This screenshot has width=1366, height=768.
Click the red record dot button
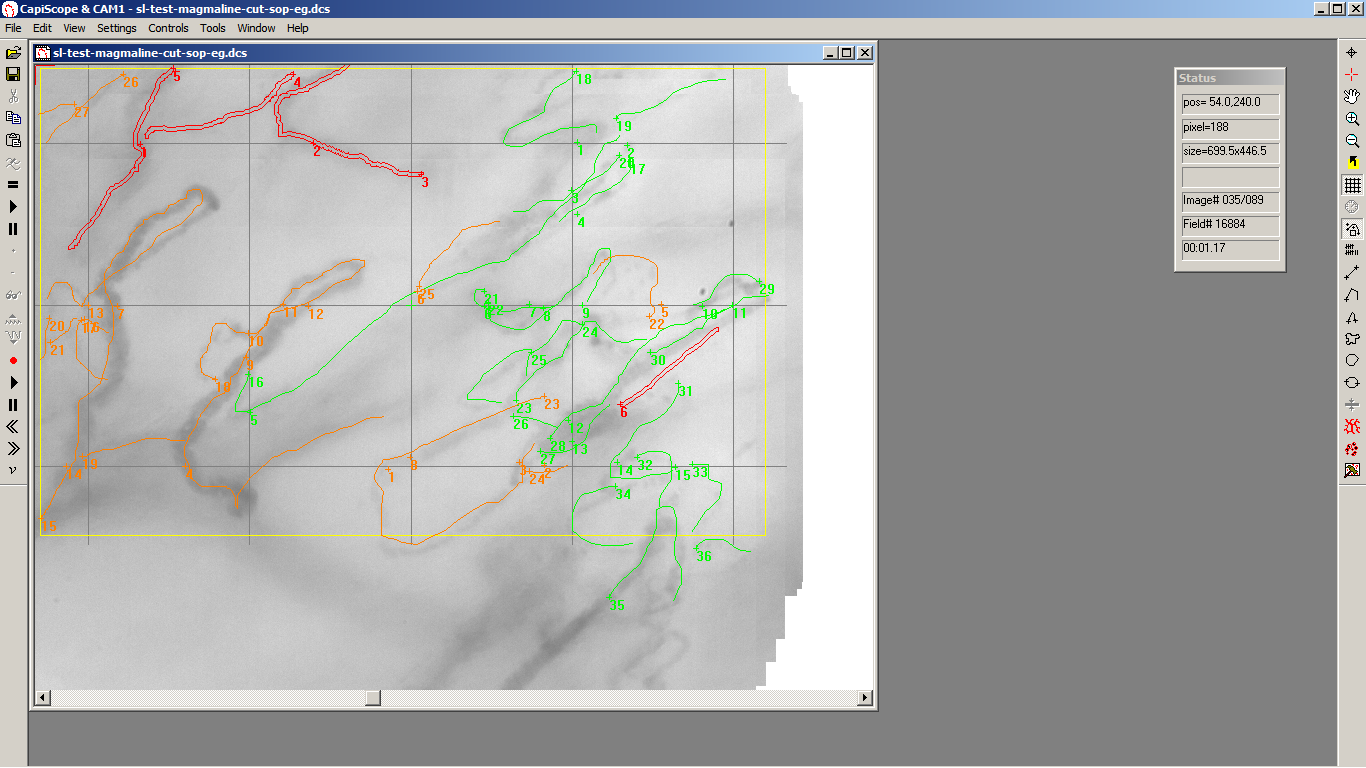[x=13, y=360]
